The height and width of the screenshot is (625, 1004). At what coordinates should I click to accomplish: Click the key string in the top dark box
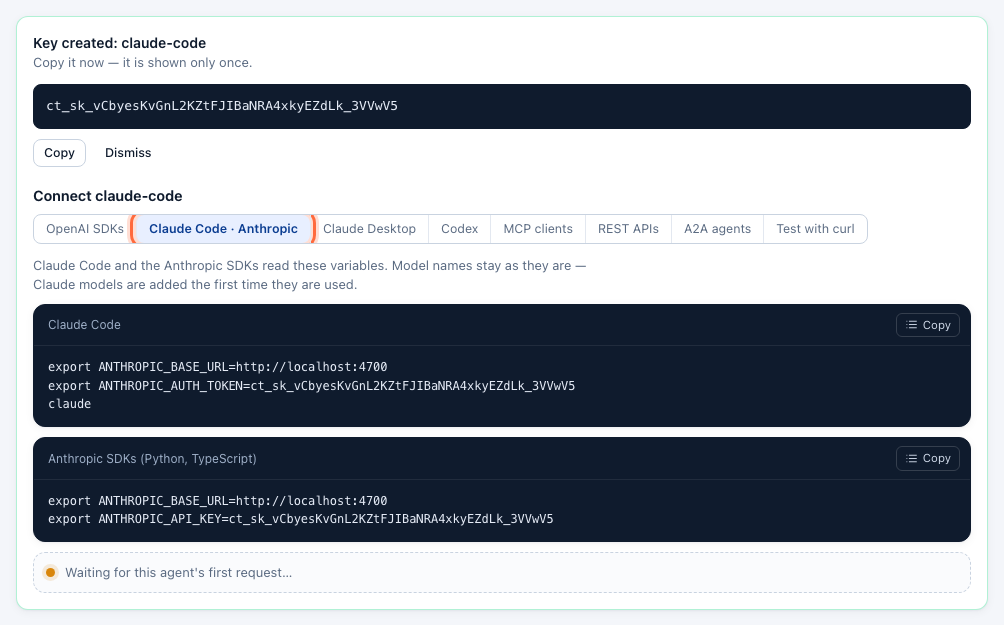click(x=222, y=106)
